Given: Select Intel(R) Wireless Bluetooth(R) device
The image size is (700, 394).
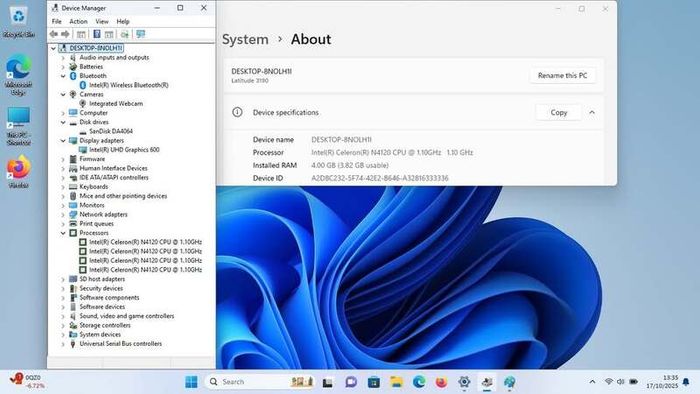Looking at the screenshot, I should click(x=129, y=85).
